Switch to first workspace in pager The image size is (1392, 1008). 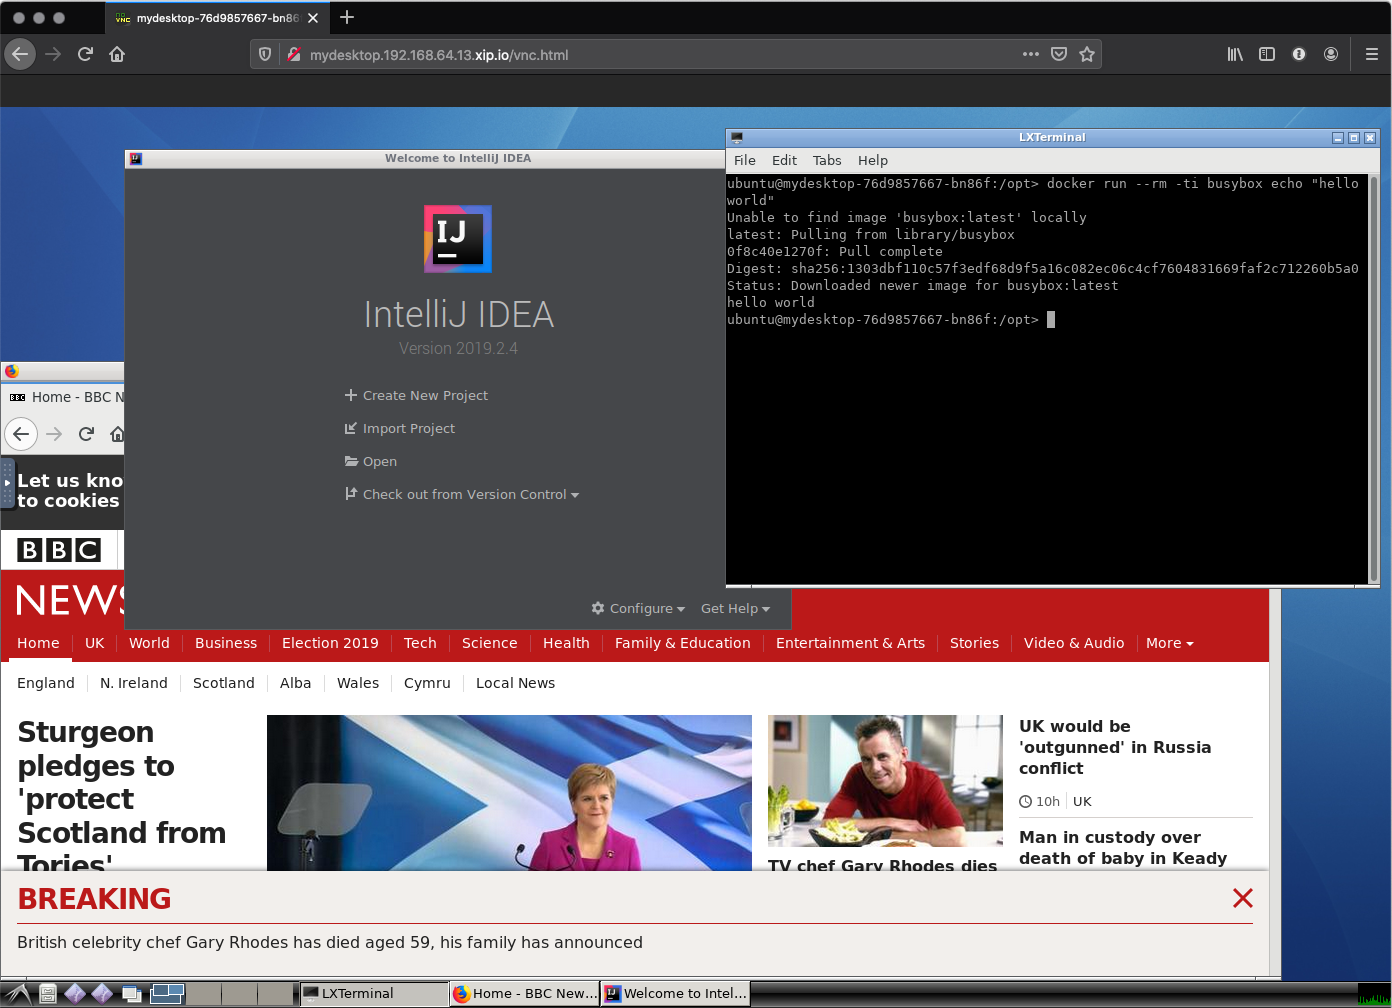[167, 993]
